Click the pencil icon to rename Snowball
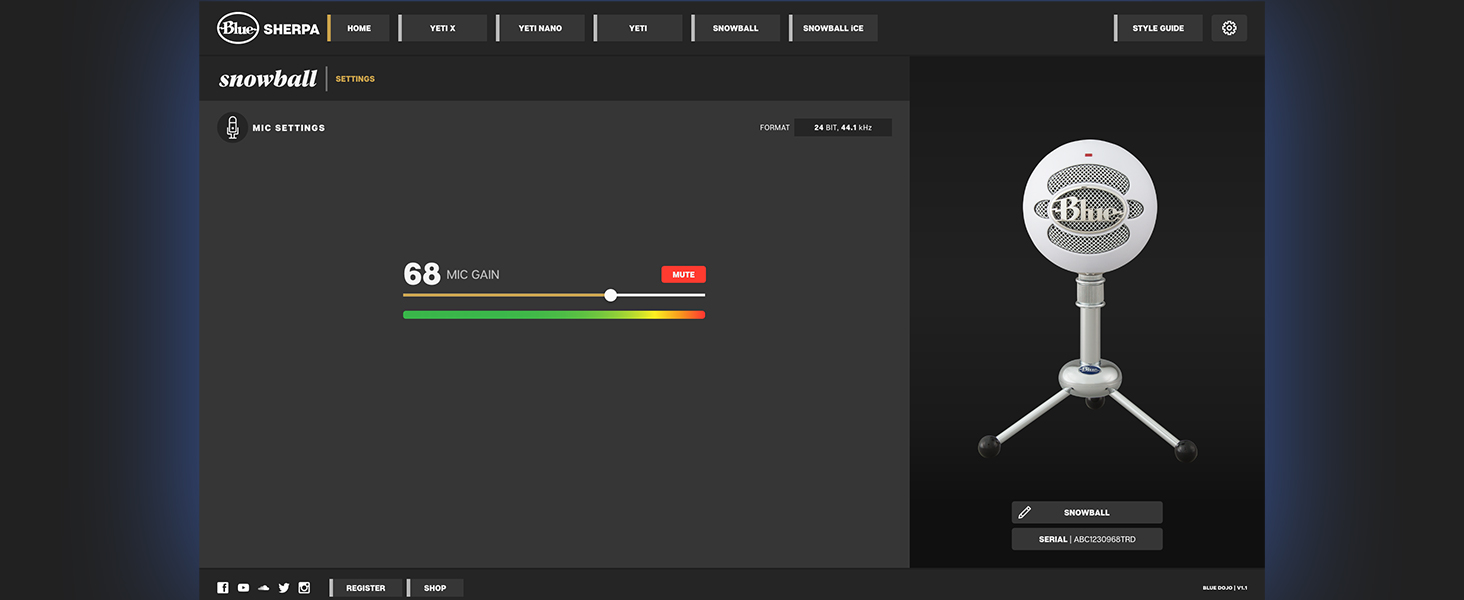Screen dimensions: 1464x600 (x=1024, y=513)
